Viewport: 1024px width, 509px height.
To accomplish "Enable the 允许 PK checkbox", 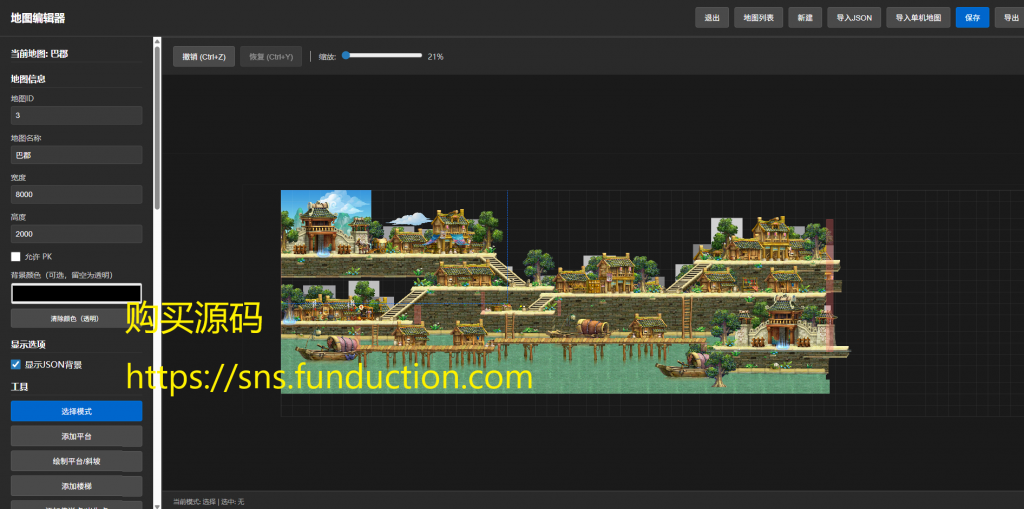I will click(x=16, y=257).
